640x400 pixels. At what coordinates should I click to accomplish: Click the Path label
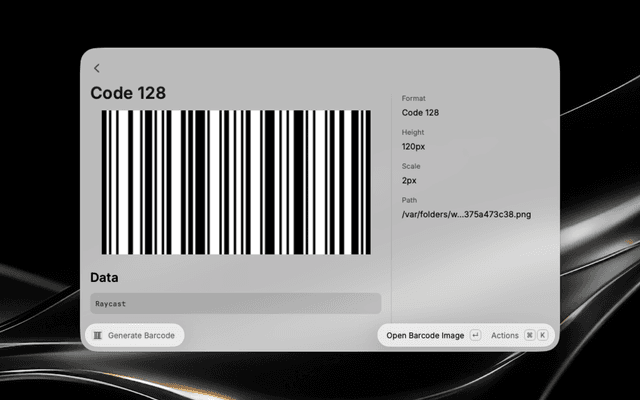point(409,200)
